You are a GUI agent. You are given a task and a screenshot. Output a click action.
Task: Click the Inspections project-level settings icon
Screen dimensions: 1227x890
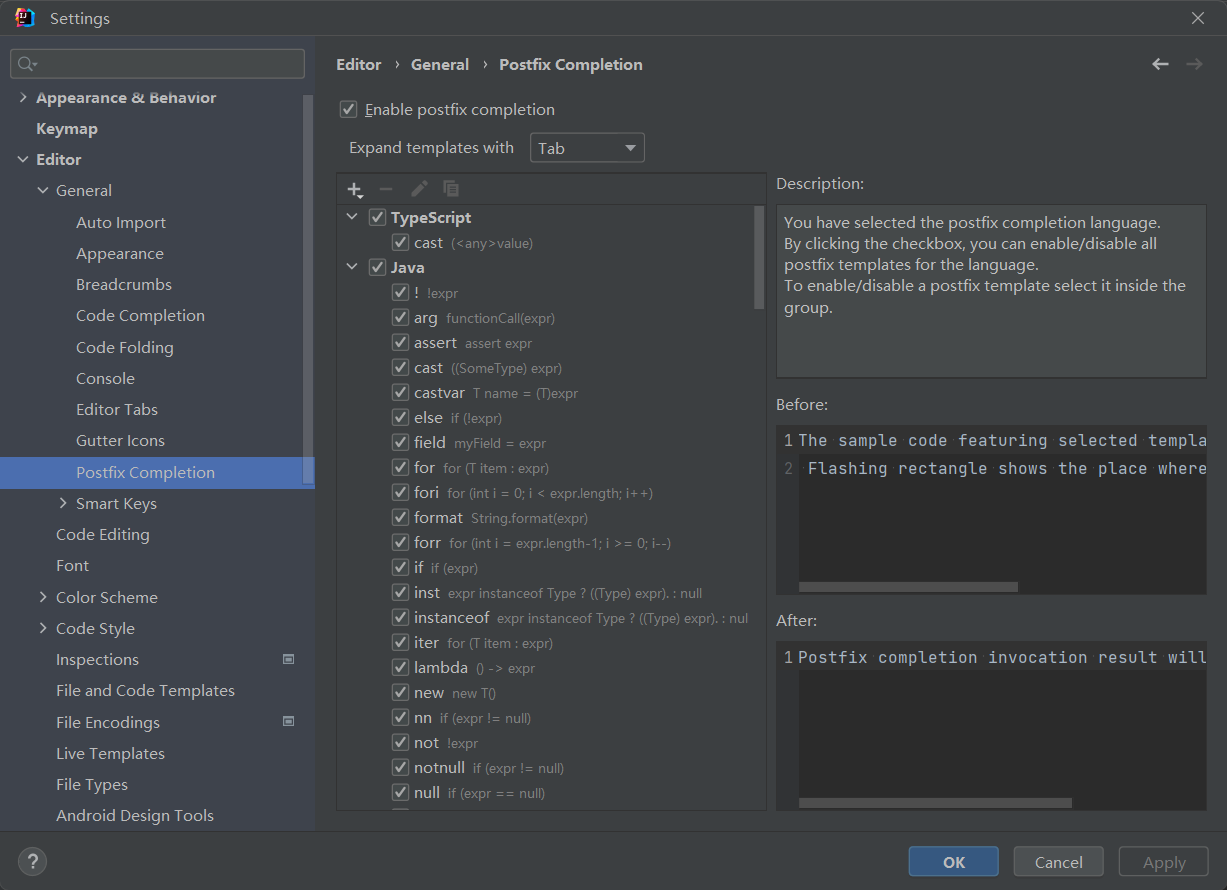(289, 660)
